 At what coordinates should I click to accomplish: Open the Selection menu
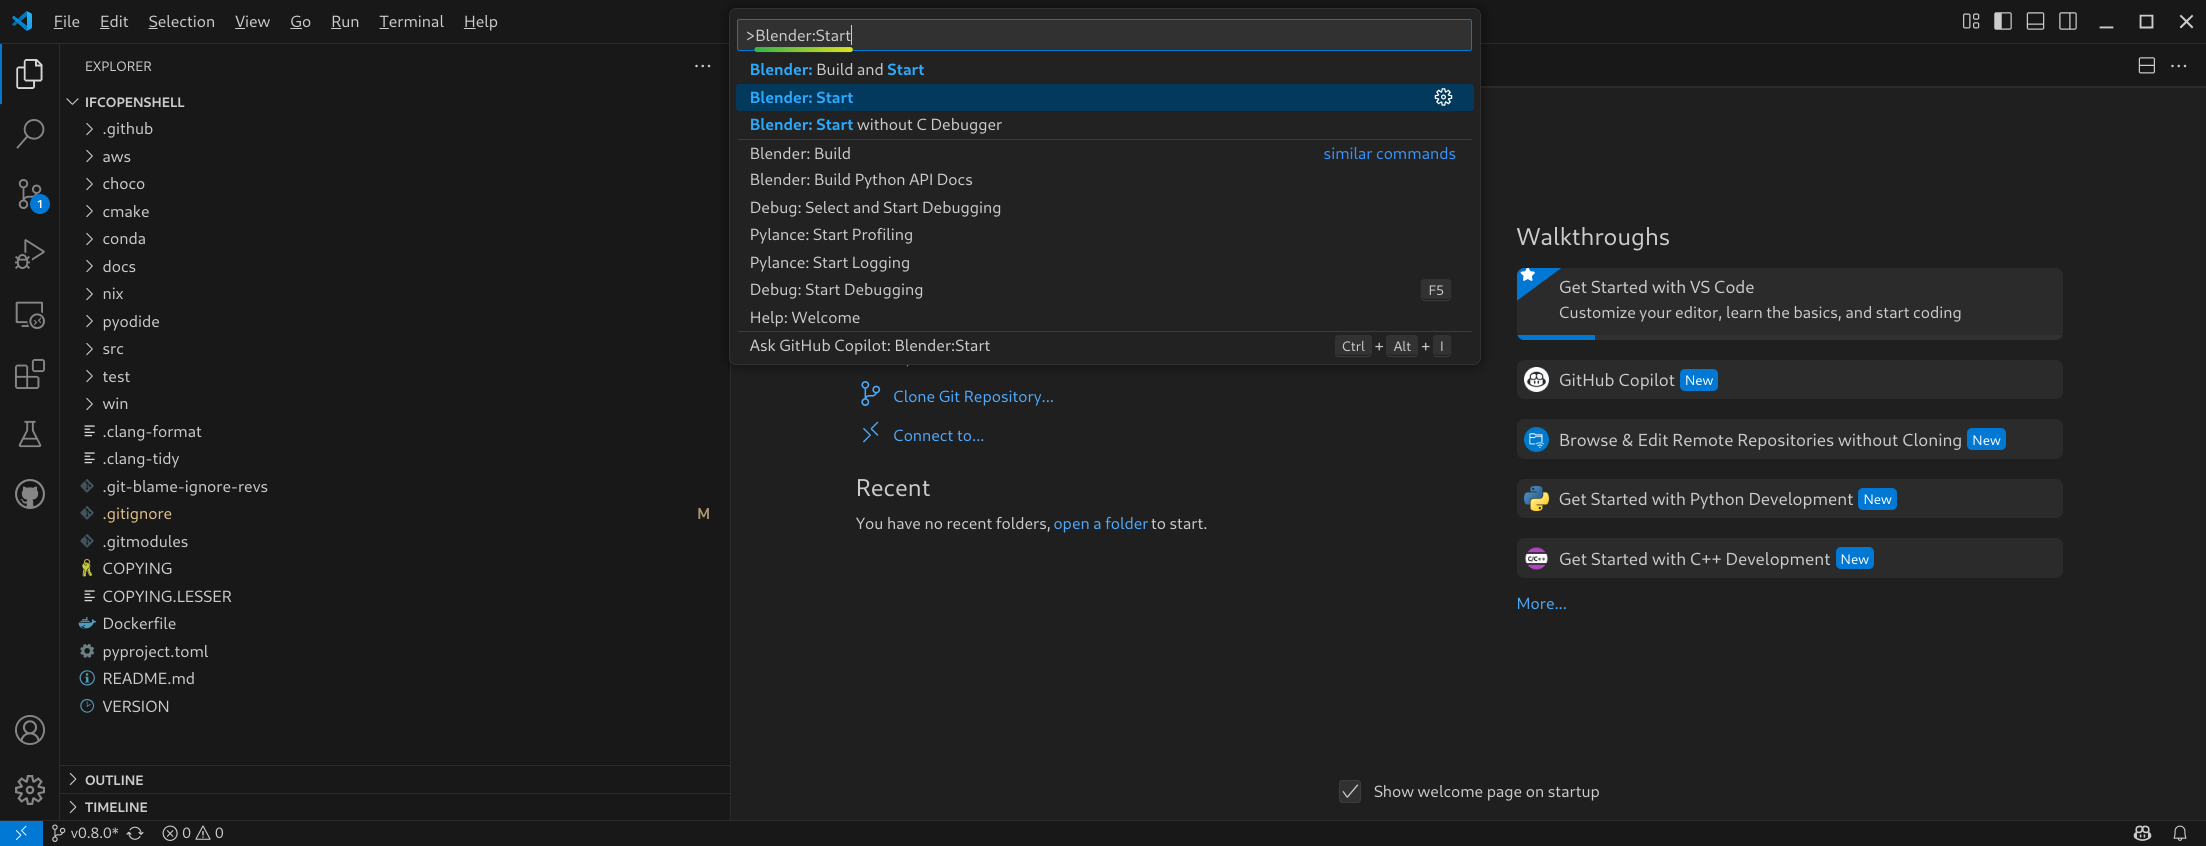click(x=181, y=21)
